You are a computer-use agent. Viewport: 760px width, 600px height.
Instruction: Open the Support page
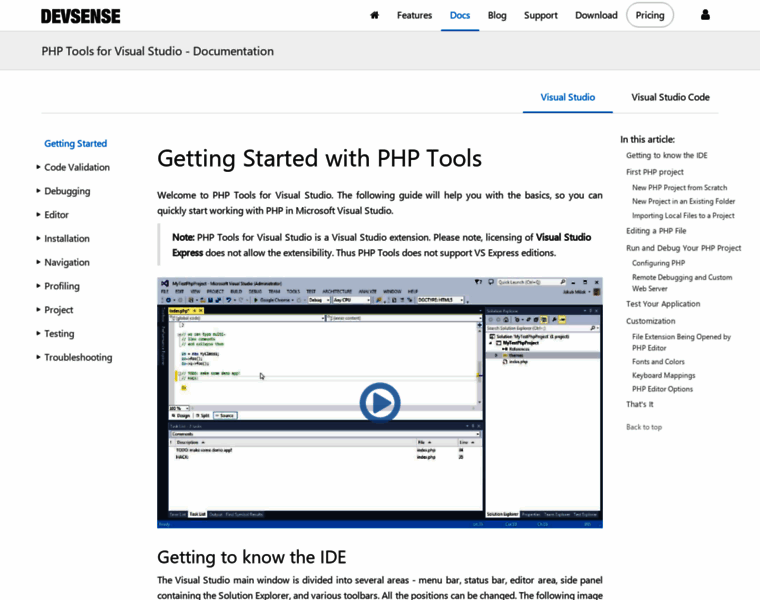(x=540, y=15)
